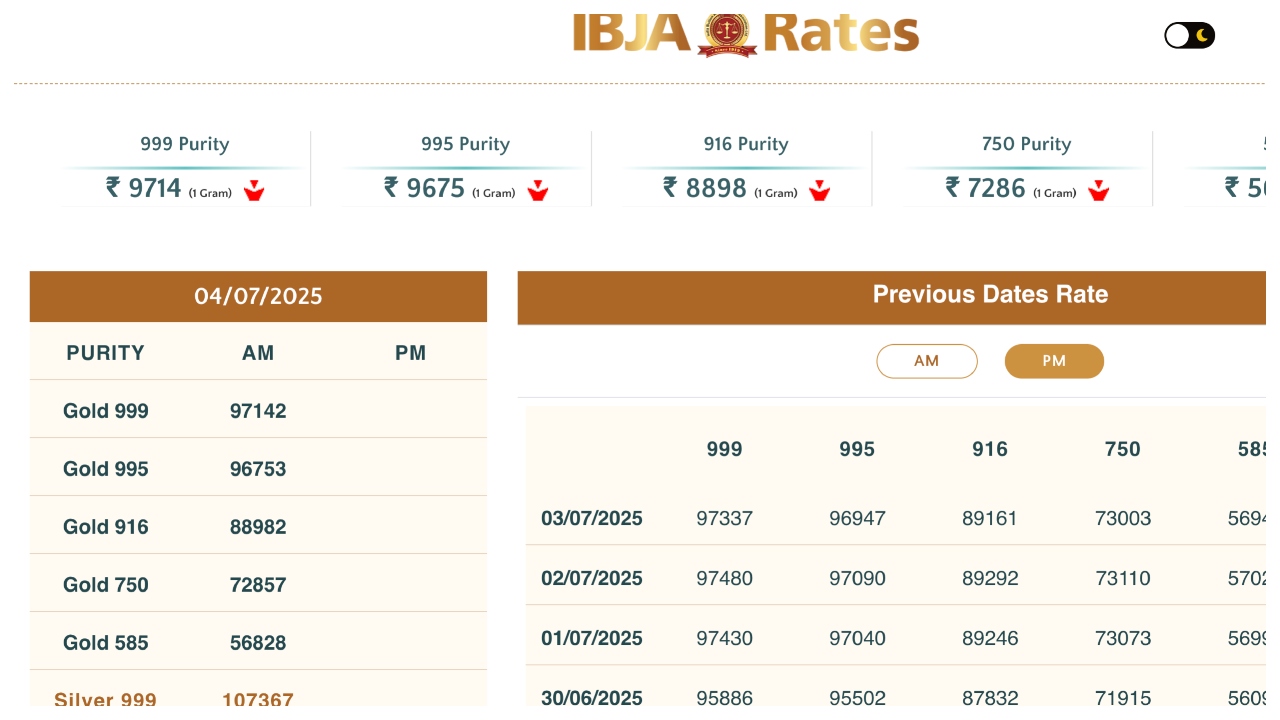Click the 999 purity column header

pyautogui.click(x=724, y=449)
